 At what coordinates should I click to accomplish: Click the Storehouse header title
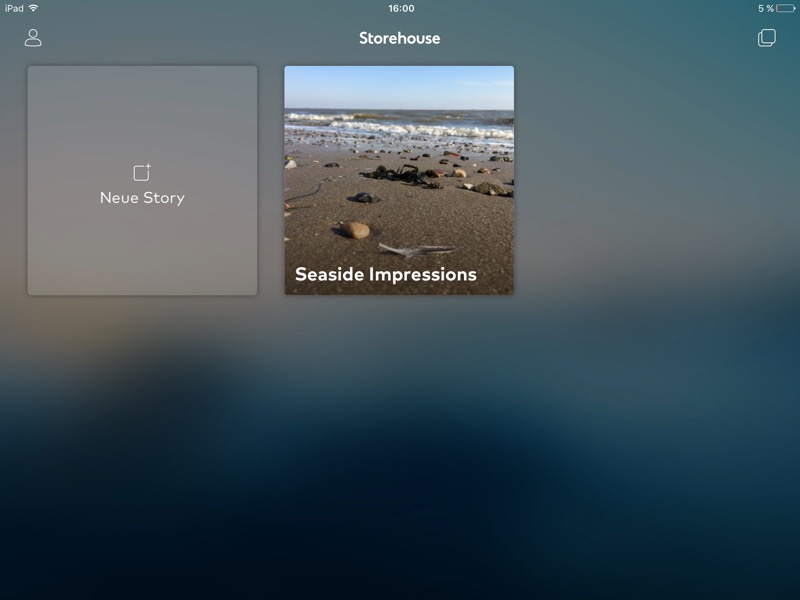[x=399, y=38]
